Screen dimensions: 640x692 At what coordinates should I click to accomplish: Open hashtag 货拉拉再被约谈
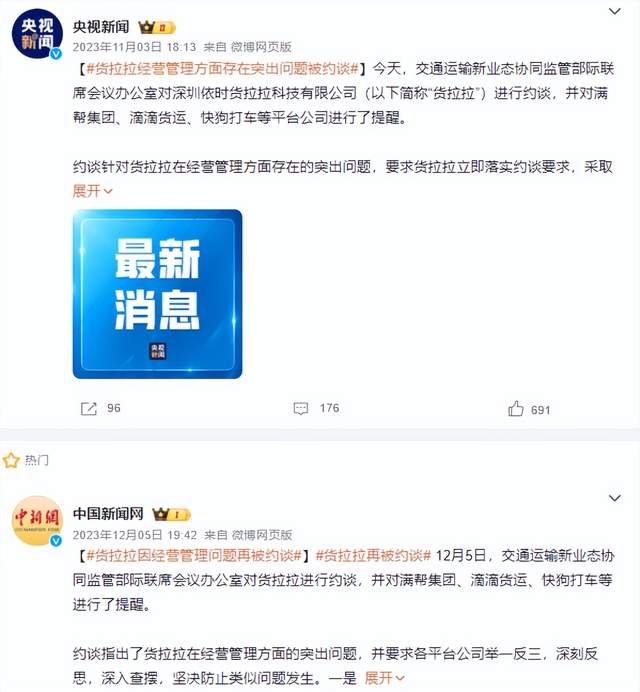tap(373, 555)
